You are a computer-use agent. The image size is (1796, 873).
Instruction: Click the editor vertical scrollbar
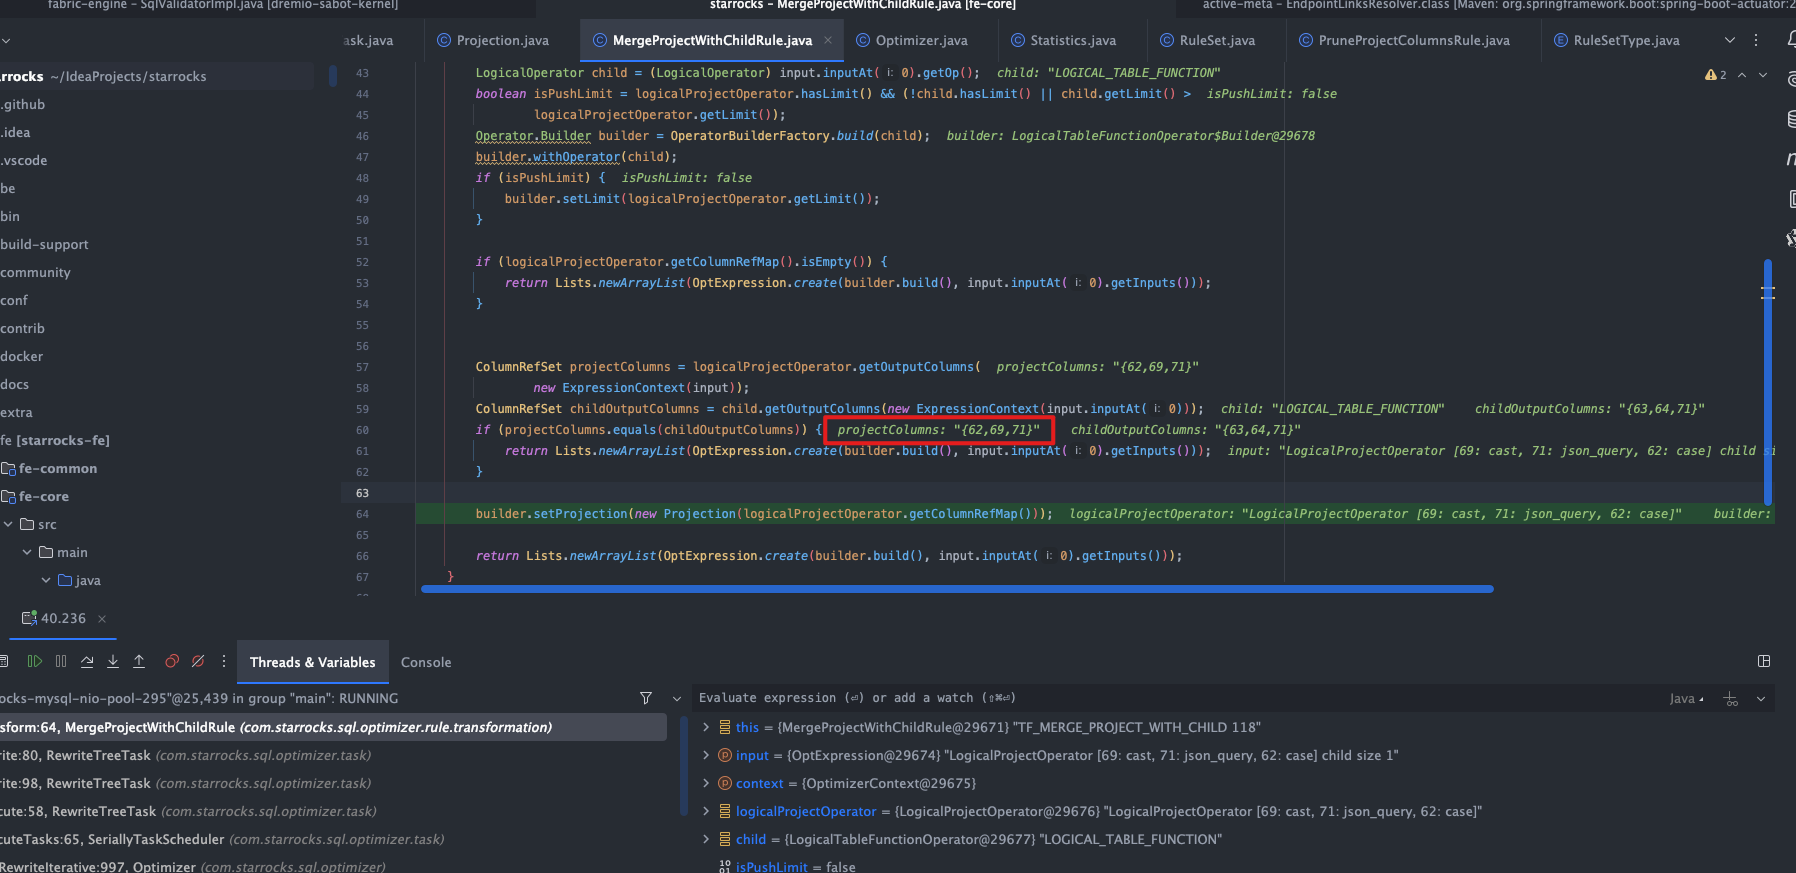pyautogui.click(x=1768, y=382)
